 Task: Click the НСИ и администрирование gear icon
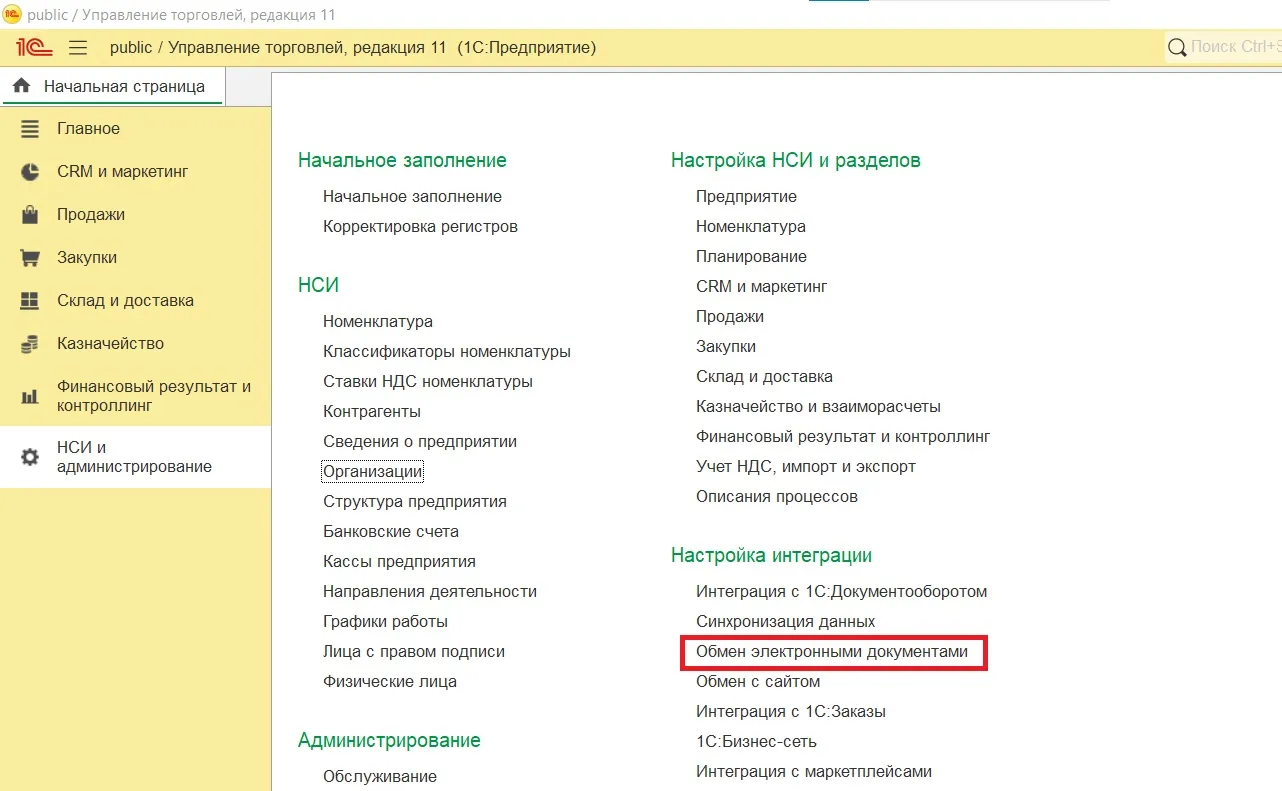(x=30, y=457)
